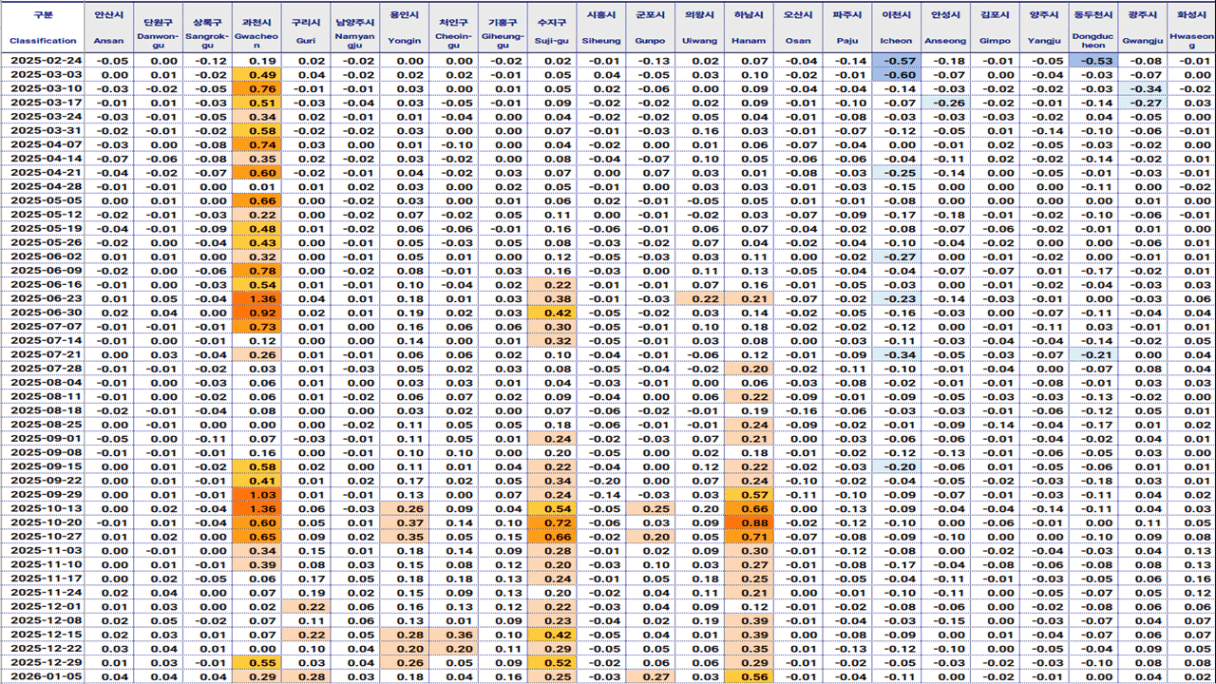The width and height of the screenshot is (1216, 684).
Task: Select Hanam cell 0.56 in 2026-01-05 row
Action: pos(749,677)
